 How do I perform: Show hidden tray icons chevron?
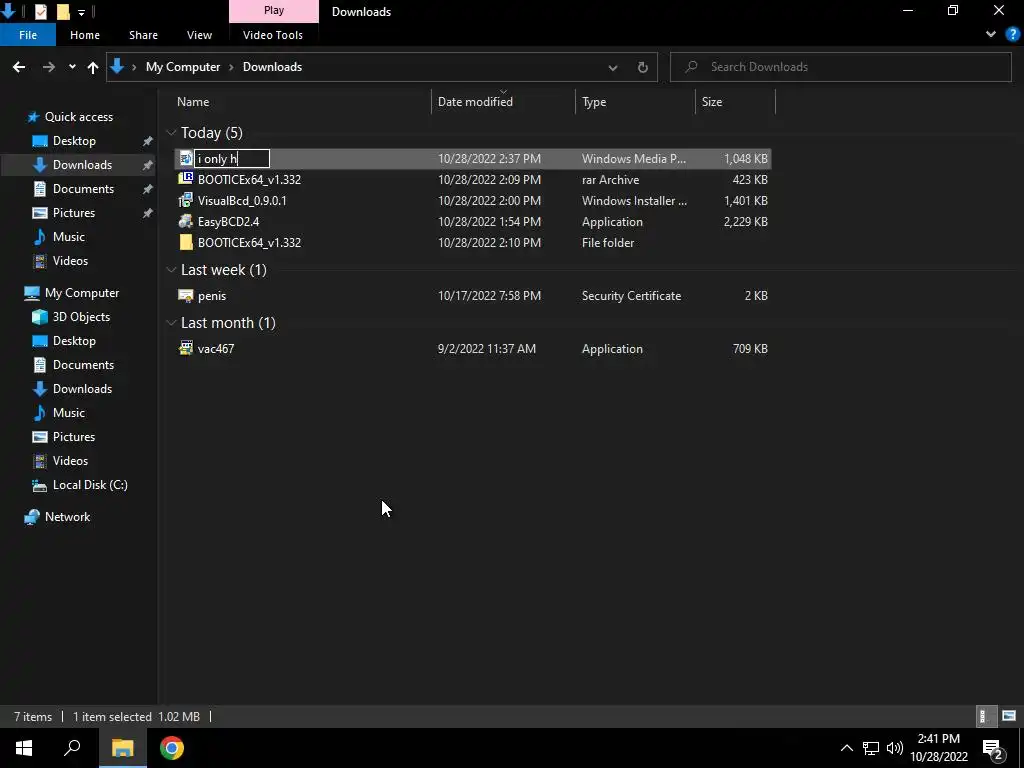tap(846, 748)
